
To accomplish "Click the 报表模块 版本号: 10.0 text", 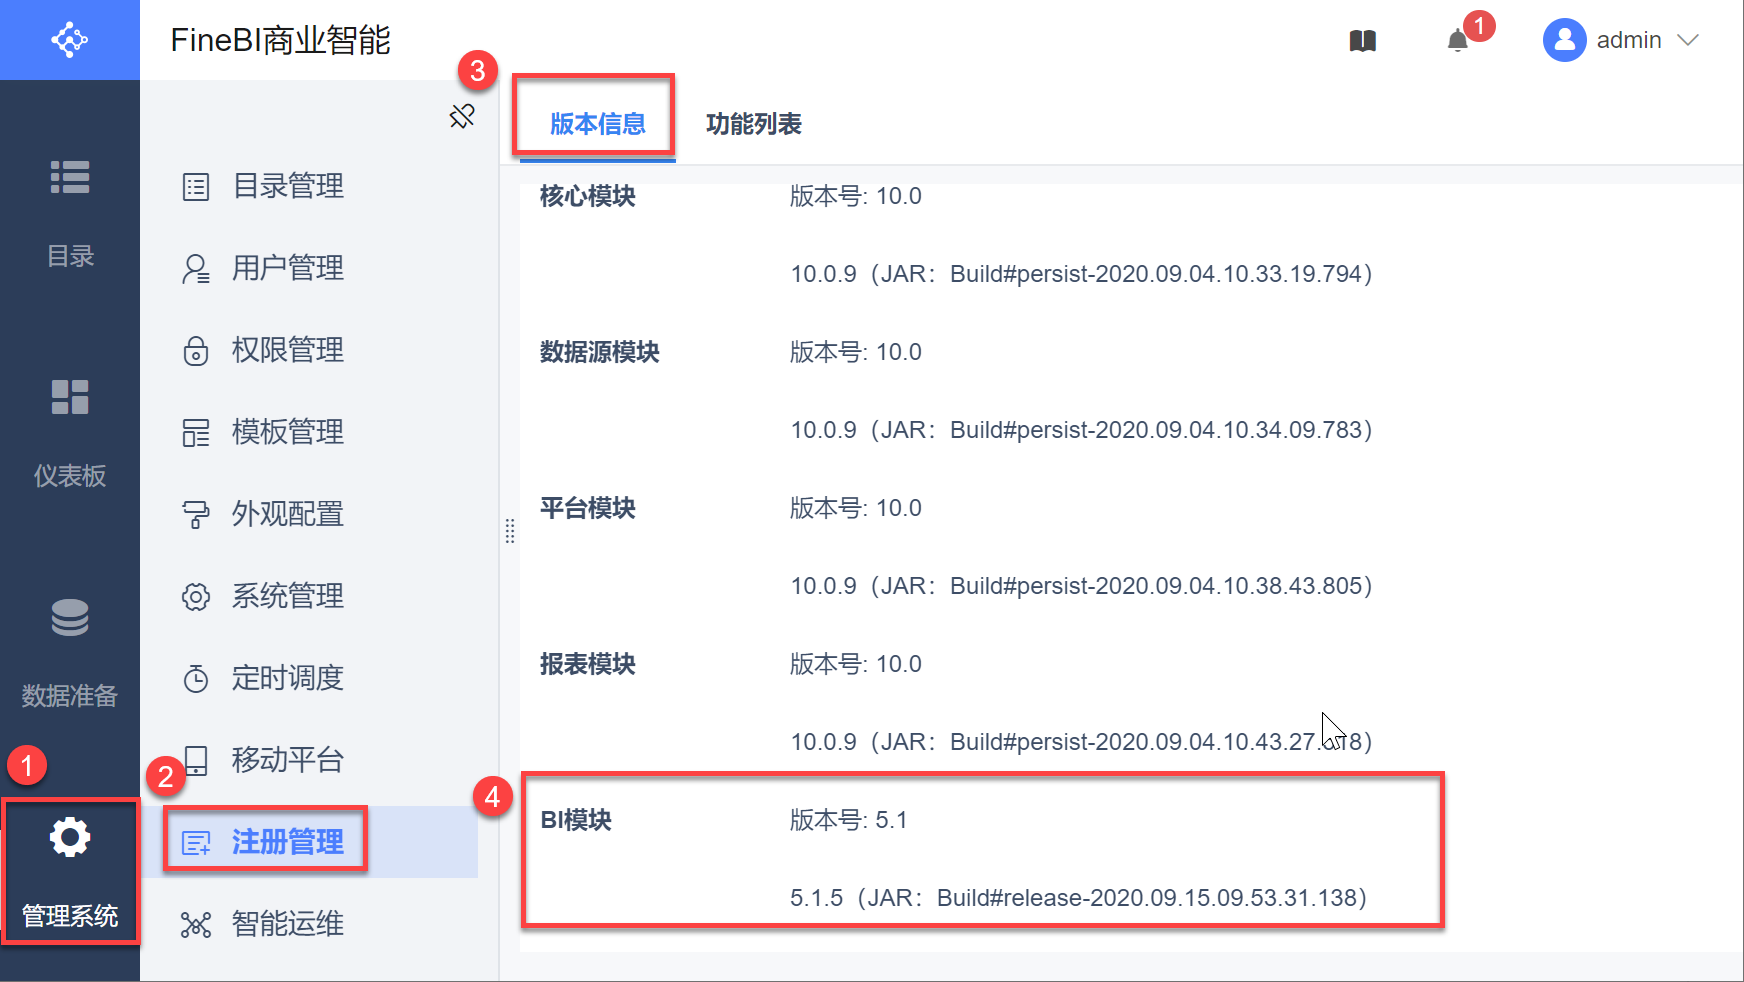I will pos(856,664).
